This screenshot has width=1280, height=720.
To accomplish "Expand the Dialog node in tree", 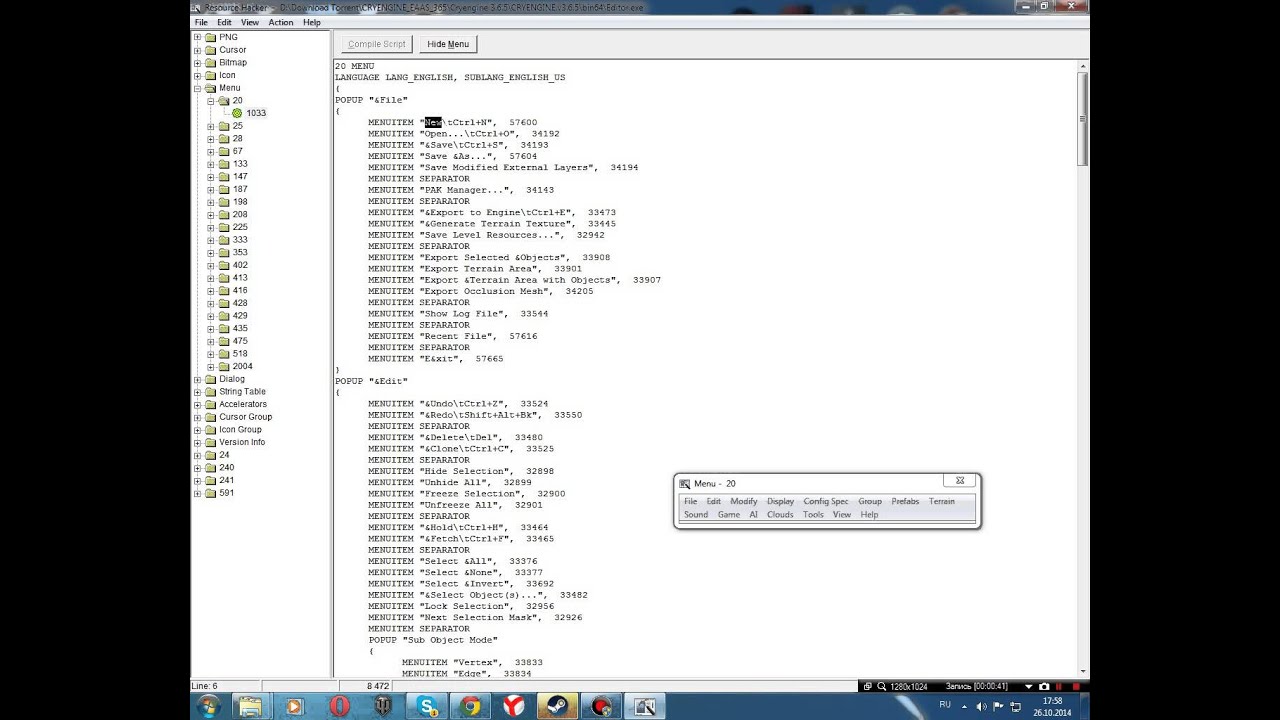I will pos(198,379).
